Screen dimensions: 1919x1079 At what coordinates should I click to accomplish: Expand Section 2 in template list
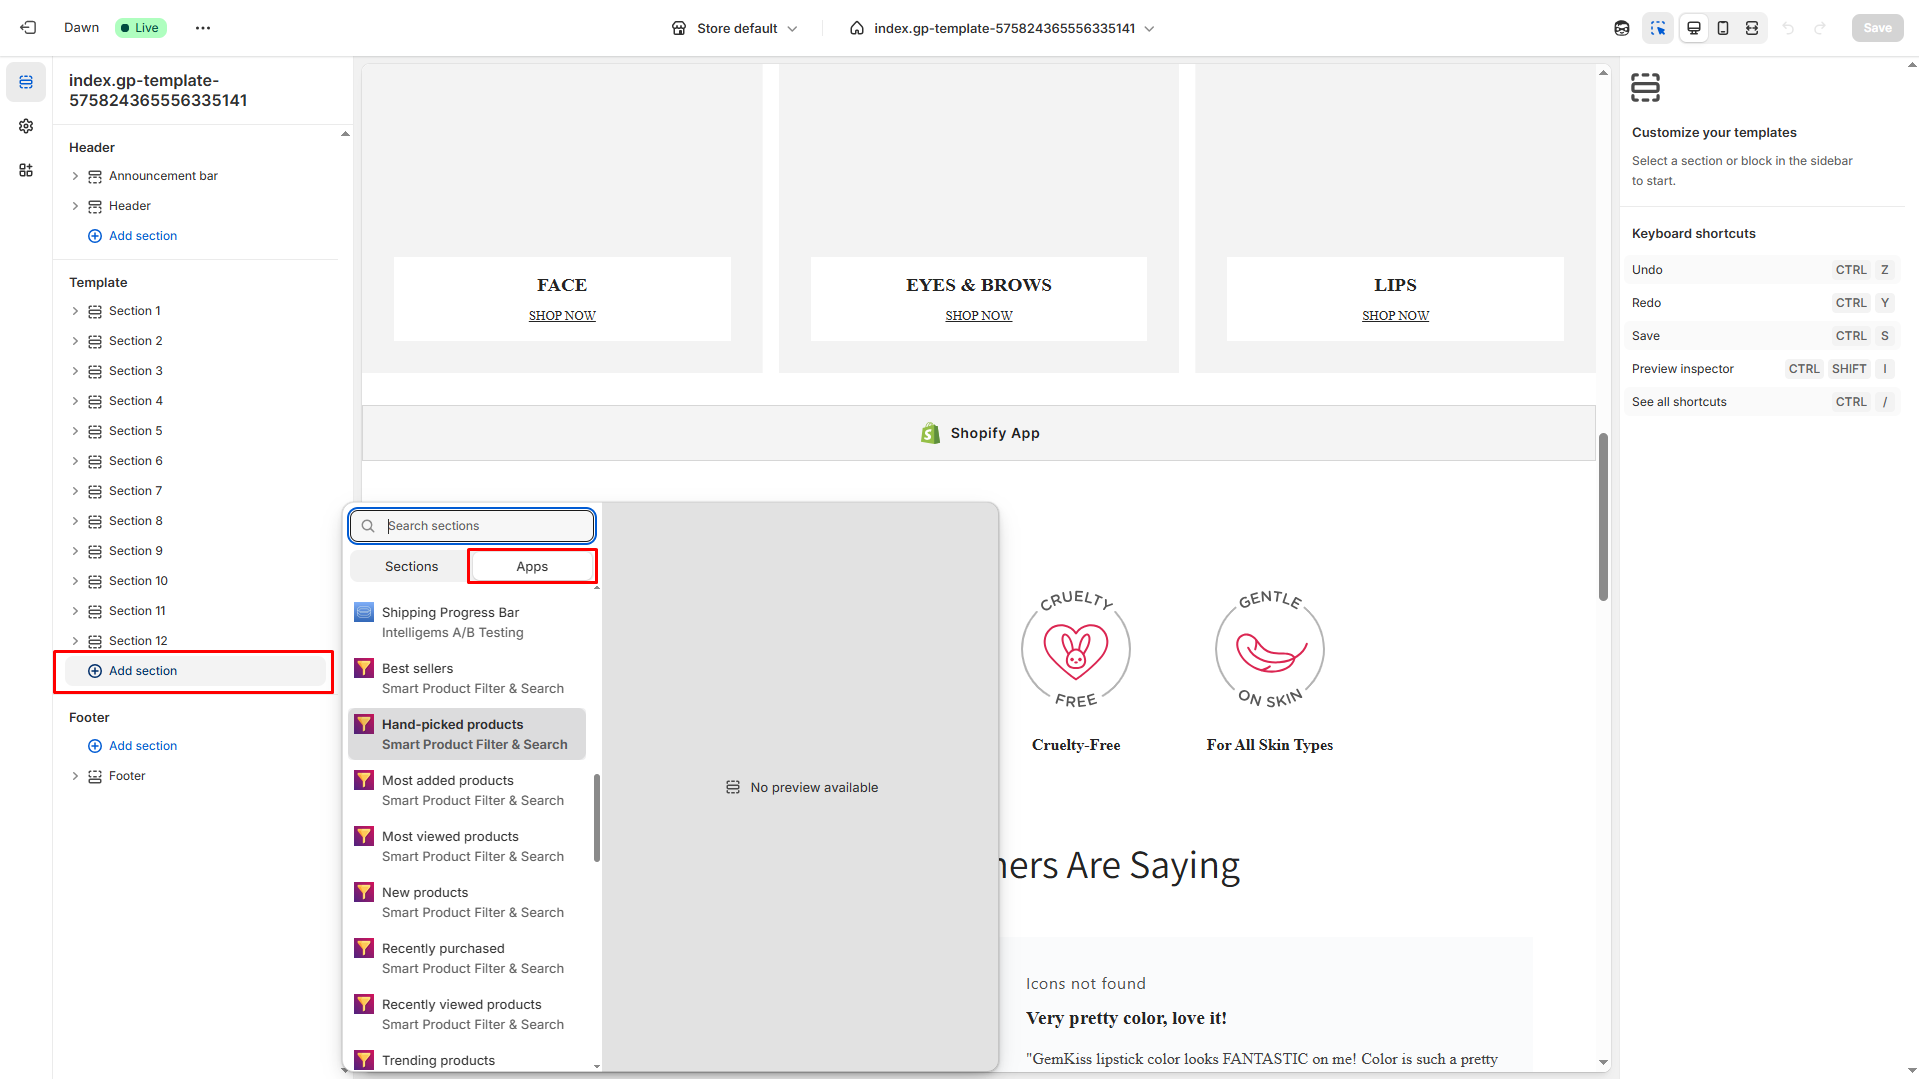[75, 341]
